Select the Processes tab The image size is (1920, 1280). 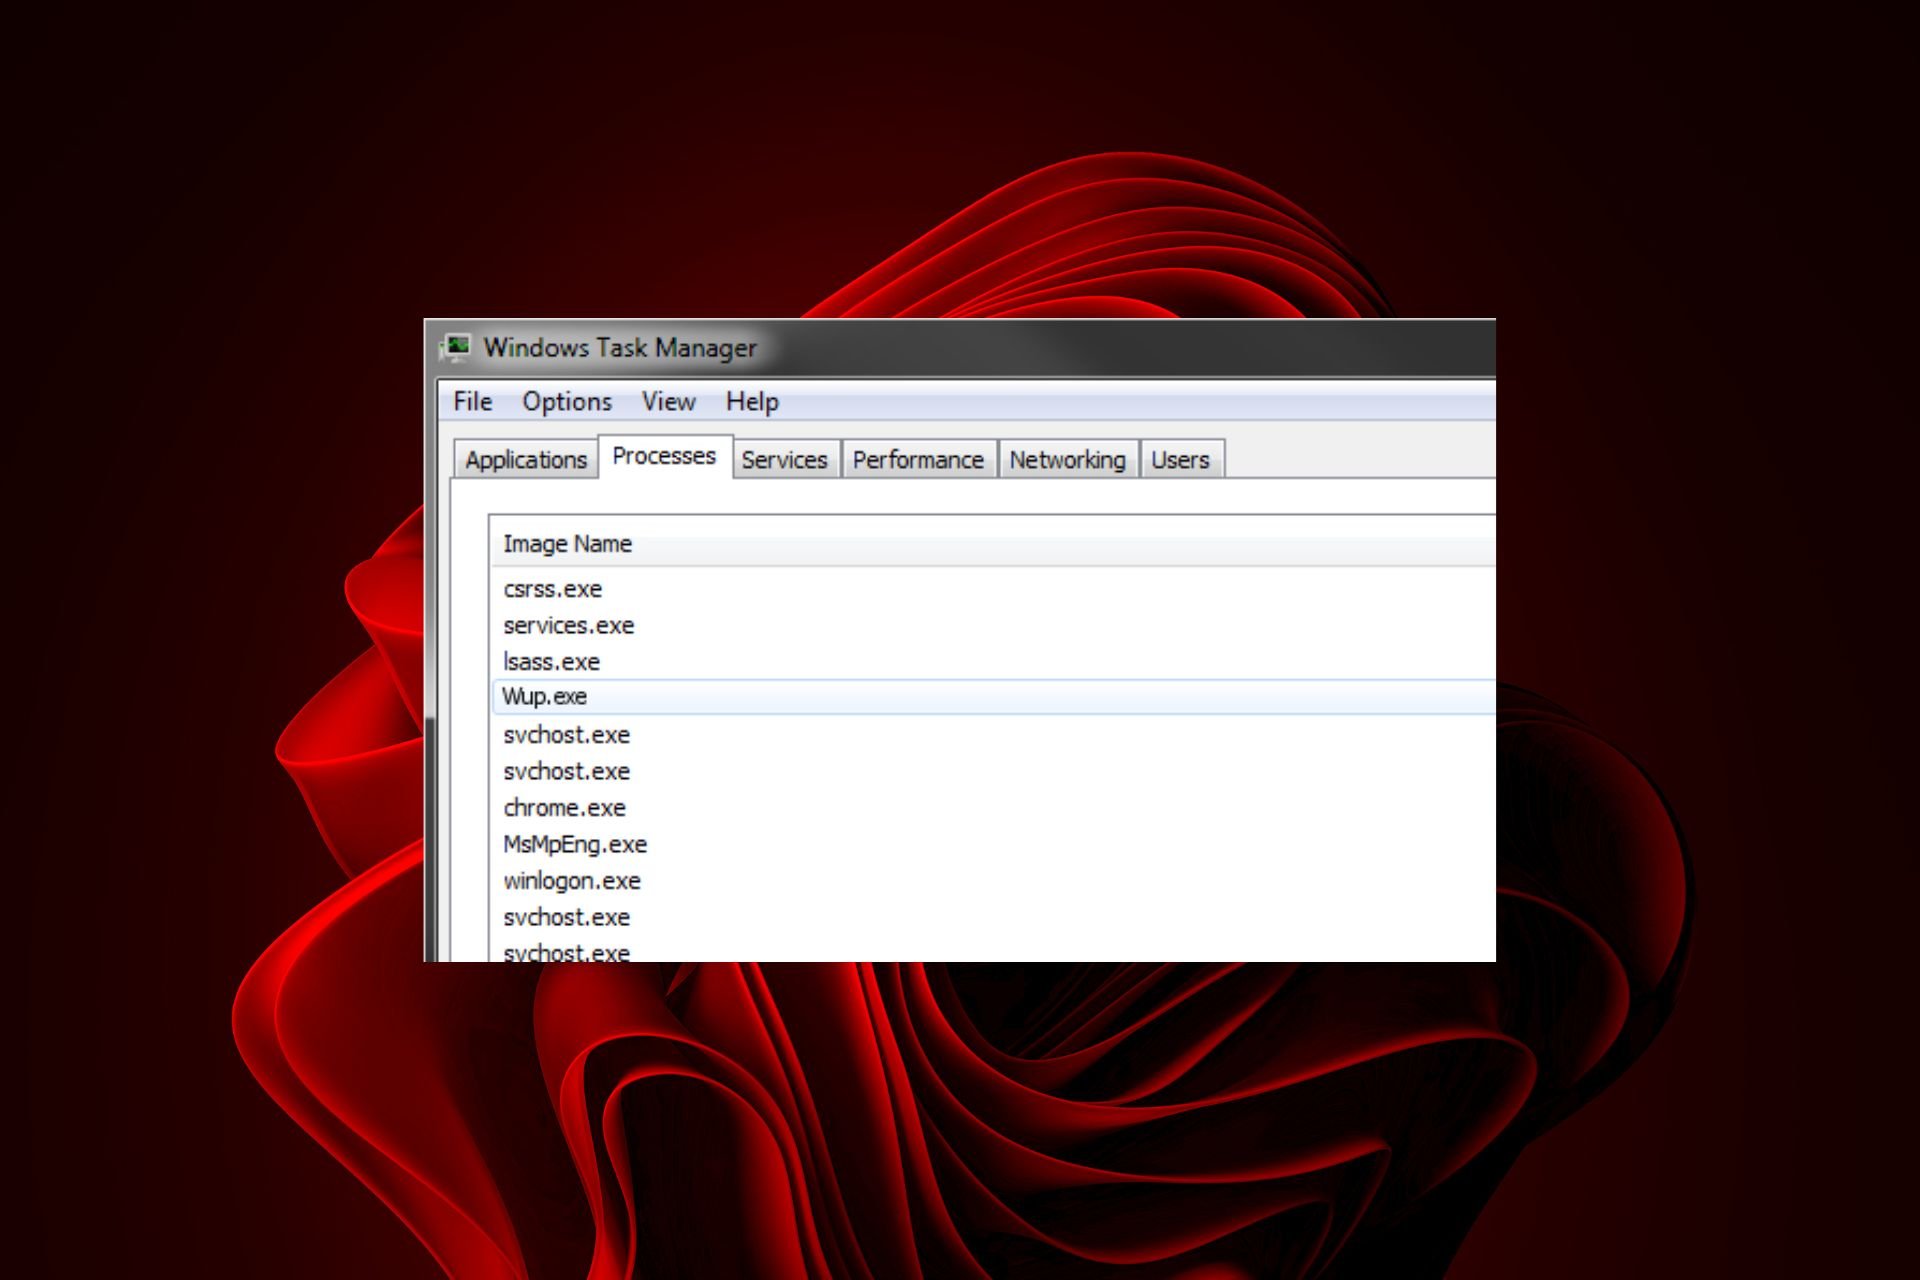click(665, 456)
